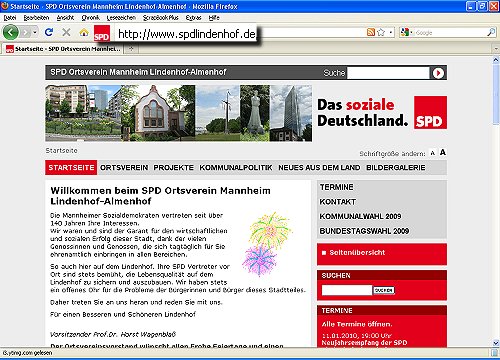This screenshot has width=500, height=360.
Task: Select the larger font size A
Action: [443, 152]
